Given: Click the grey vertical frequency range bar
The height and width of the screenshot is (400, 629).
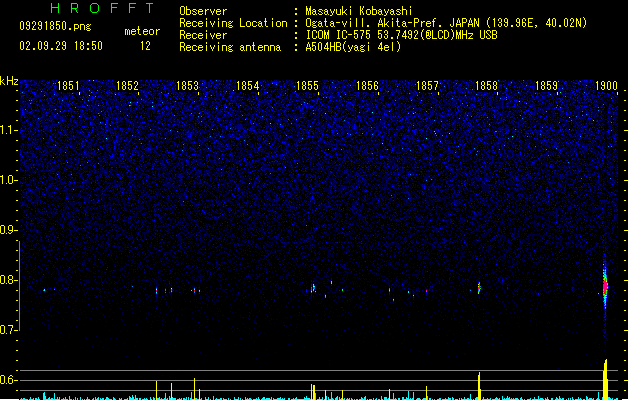Looking at the screenshot, I should tap(20, 286).
